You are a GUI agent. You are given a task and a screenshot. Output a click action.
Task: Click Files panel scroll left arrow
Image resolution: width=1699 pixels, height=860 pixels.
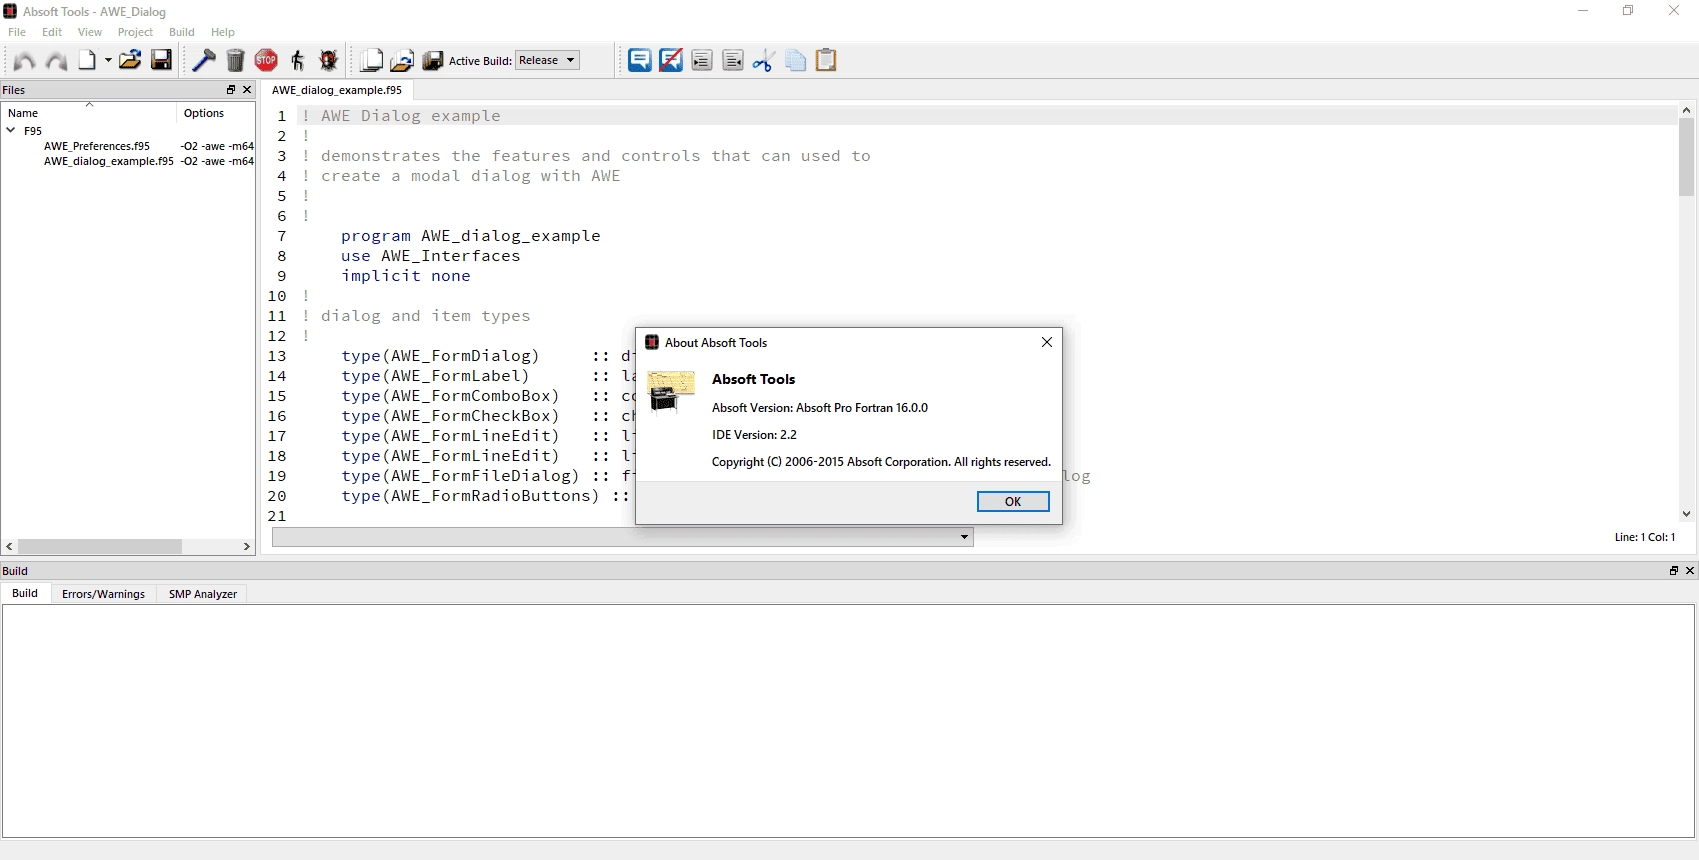(10, 547)
